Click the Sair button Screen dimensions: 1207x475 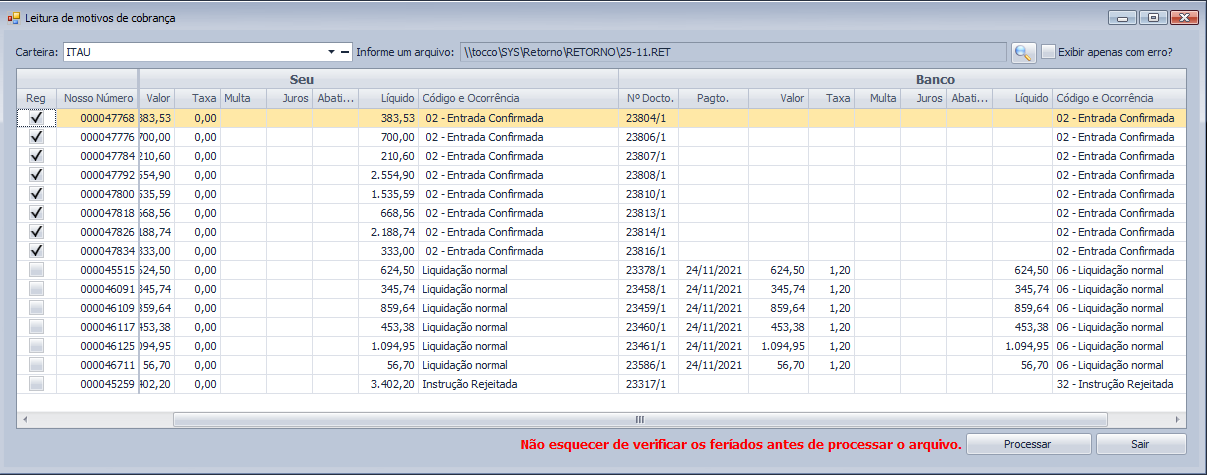pyautogui.click(x=1140, y=444)
